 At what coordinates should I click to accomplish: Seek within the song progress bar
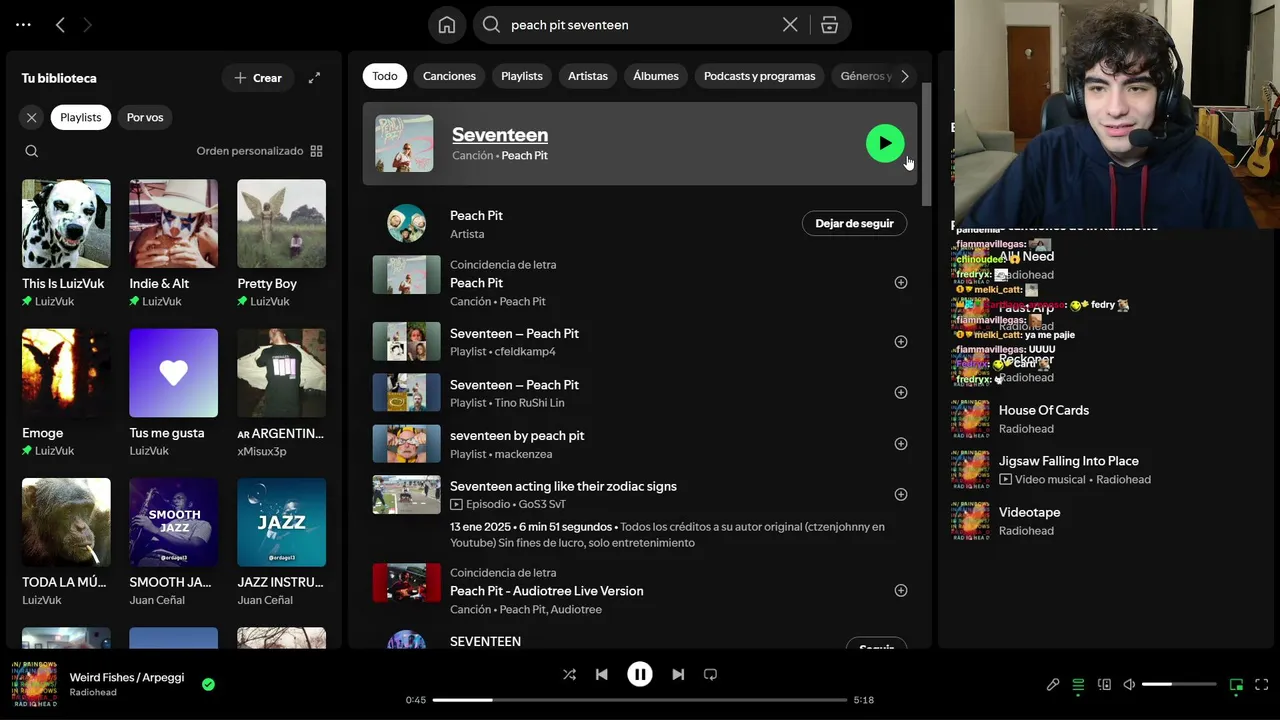(x=640, y=700)
